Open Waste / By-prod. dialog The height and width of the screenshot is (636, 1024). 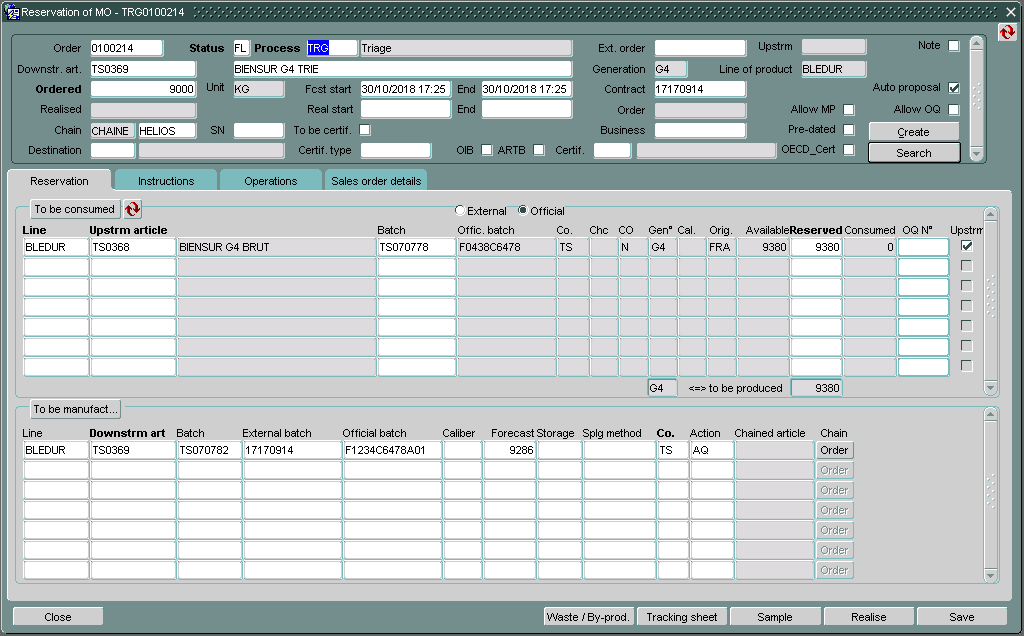pyautogui.click(x=588, y=617)
